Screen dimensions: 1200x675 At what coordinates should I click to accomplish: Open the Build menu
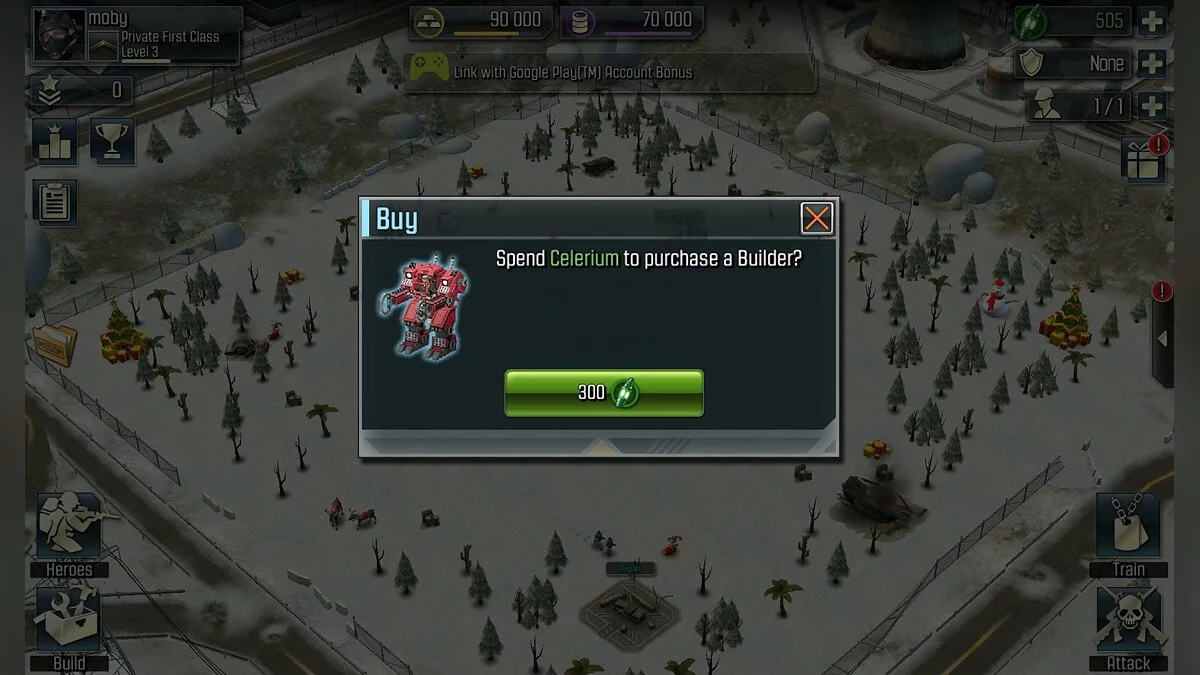pyautogui.click(x=69, y=628)
